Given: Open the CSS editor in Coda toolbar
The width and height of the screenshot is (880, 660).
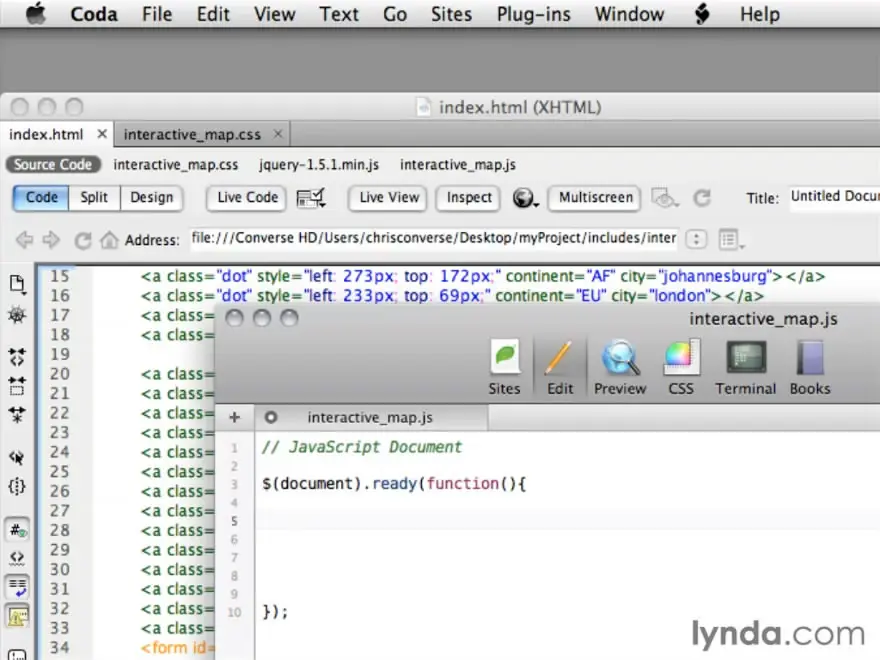Looking at the screenshot, I should 681,366.
